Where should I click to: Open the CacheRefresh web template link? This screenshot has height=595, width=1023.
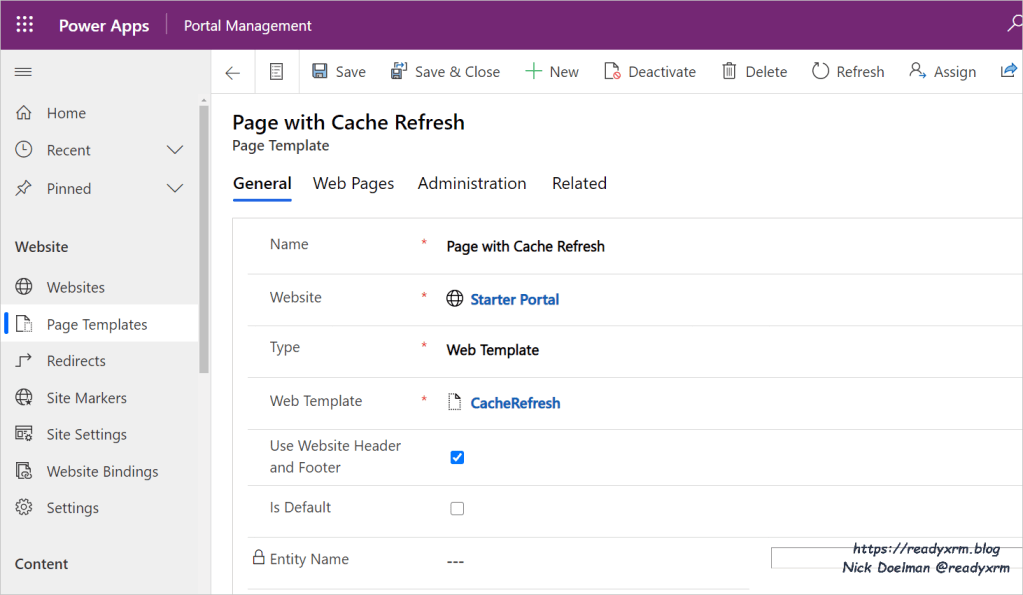[x=515, y=403]
